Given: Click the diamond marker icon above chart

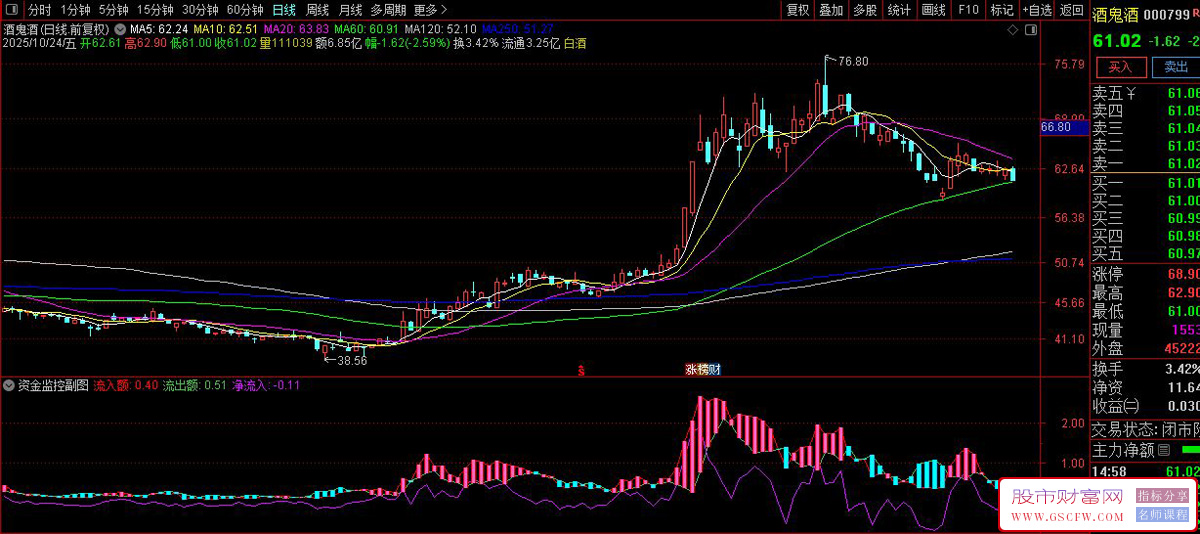Looking at the screenshot, I should [1012, 31].
